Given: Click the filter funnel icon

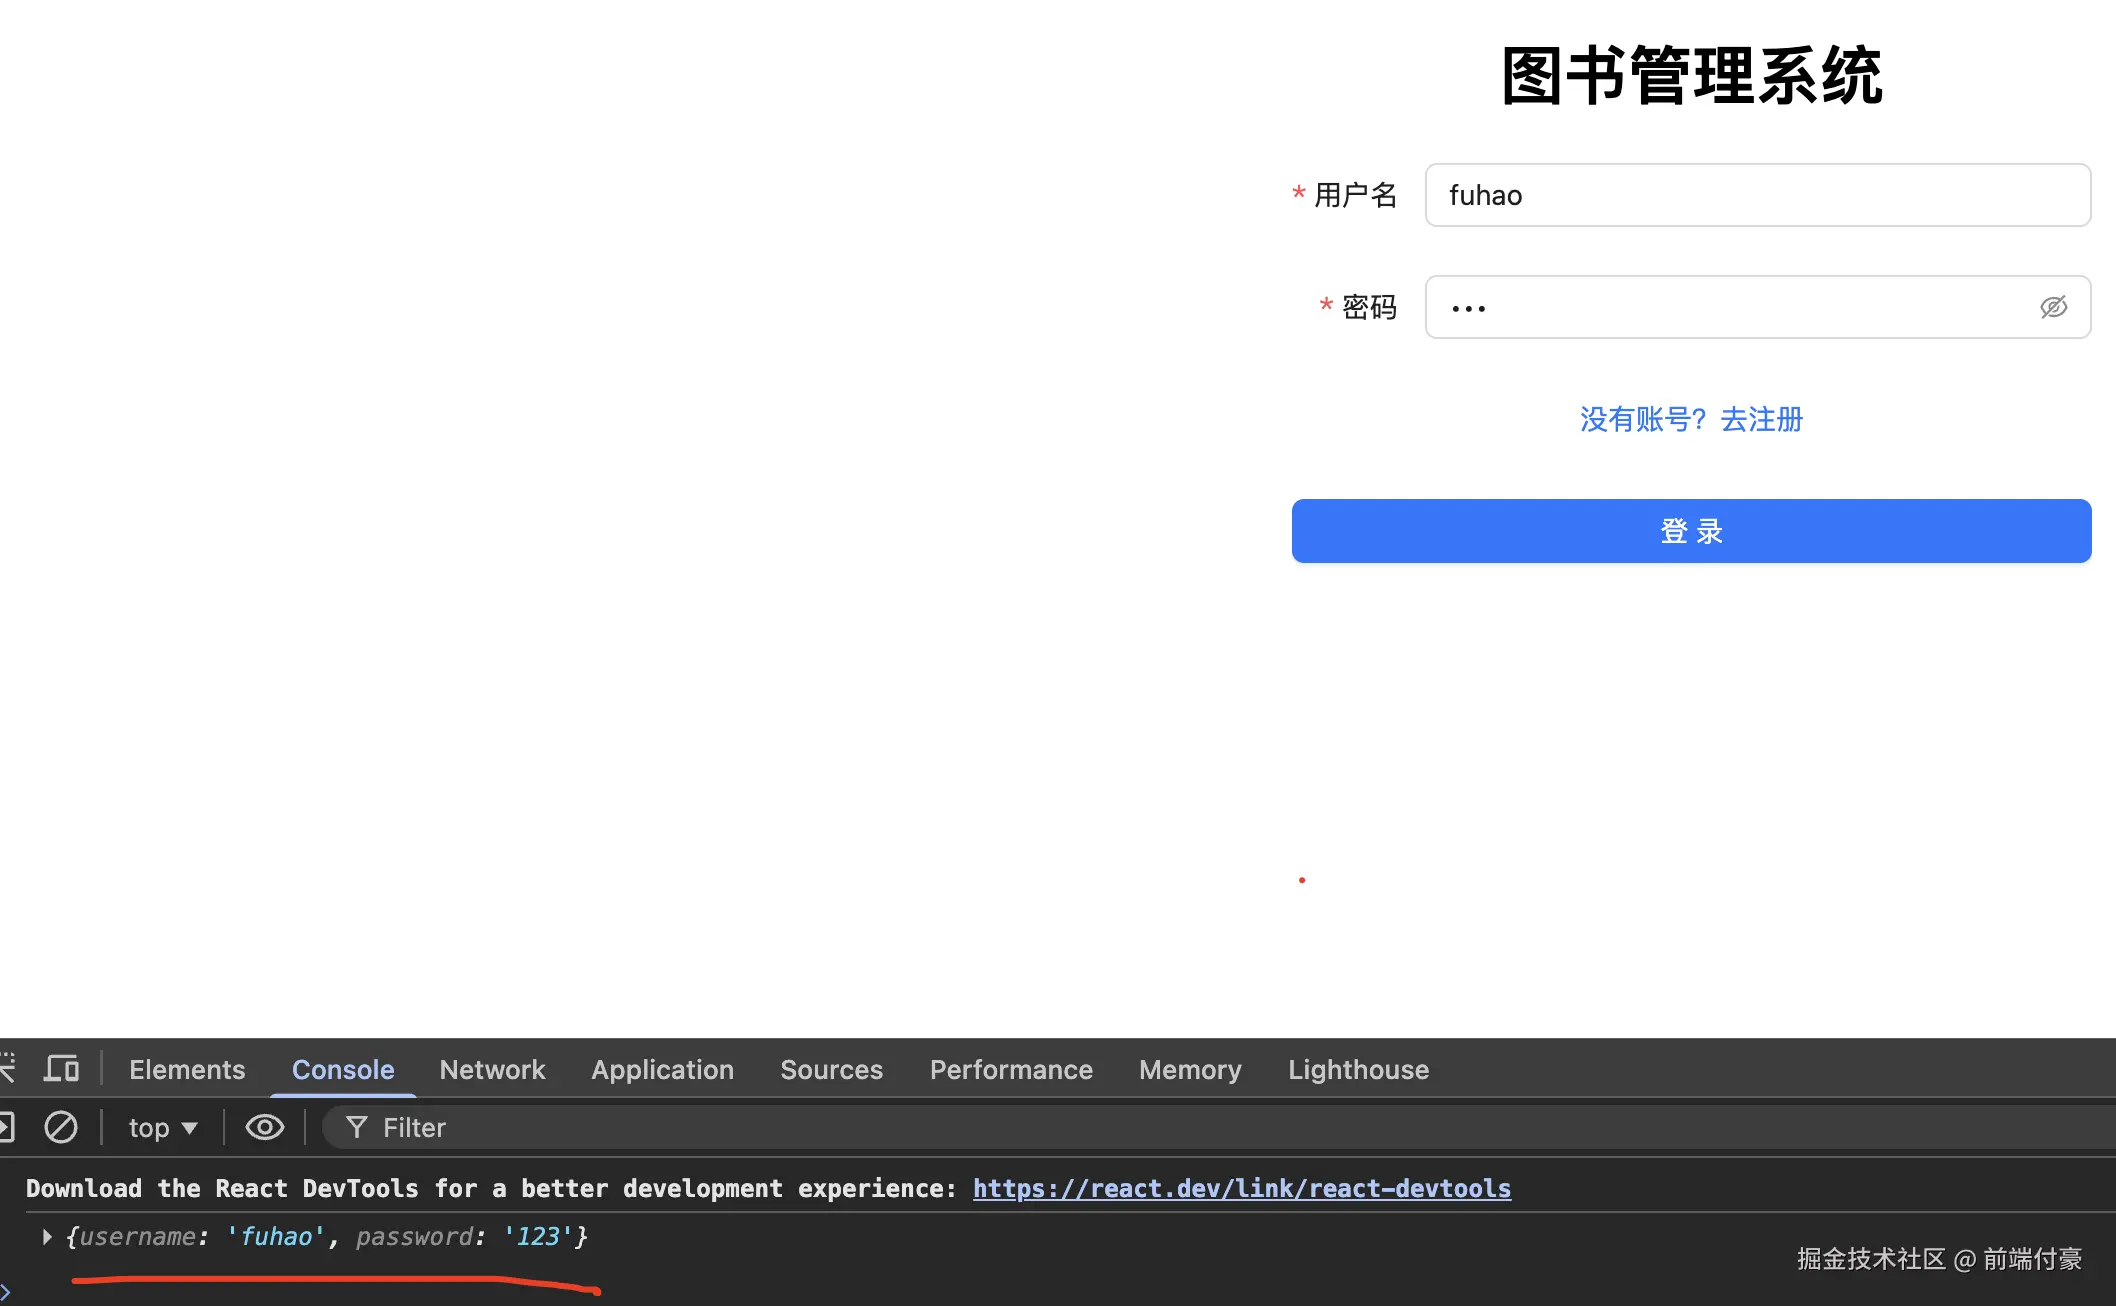Looking at the screenshot, I should (356, 1127).
